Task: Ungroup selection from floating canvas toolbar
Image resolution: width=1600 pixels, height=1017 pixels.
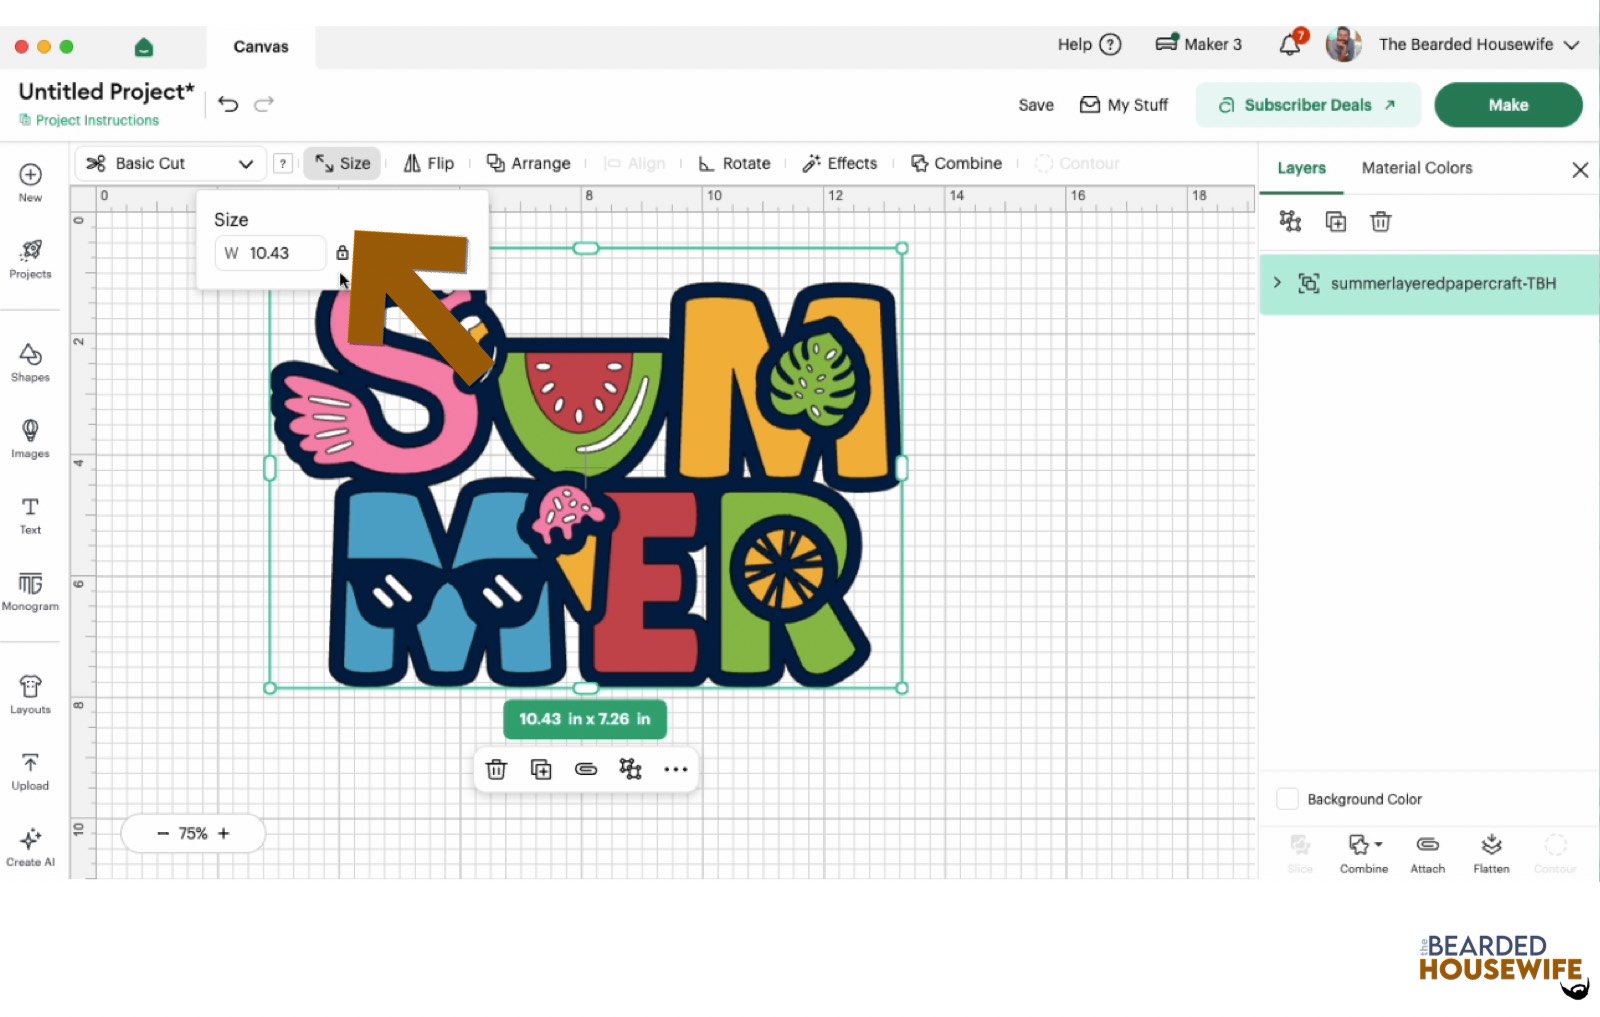Action: point(630,769)
